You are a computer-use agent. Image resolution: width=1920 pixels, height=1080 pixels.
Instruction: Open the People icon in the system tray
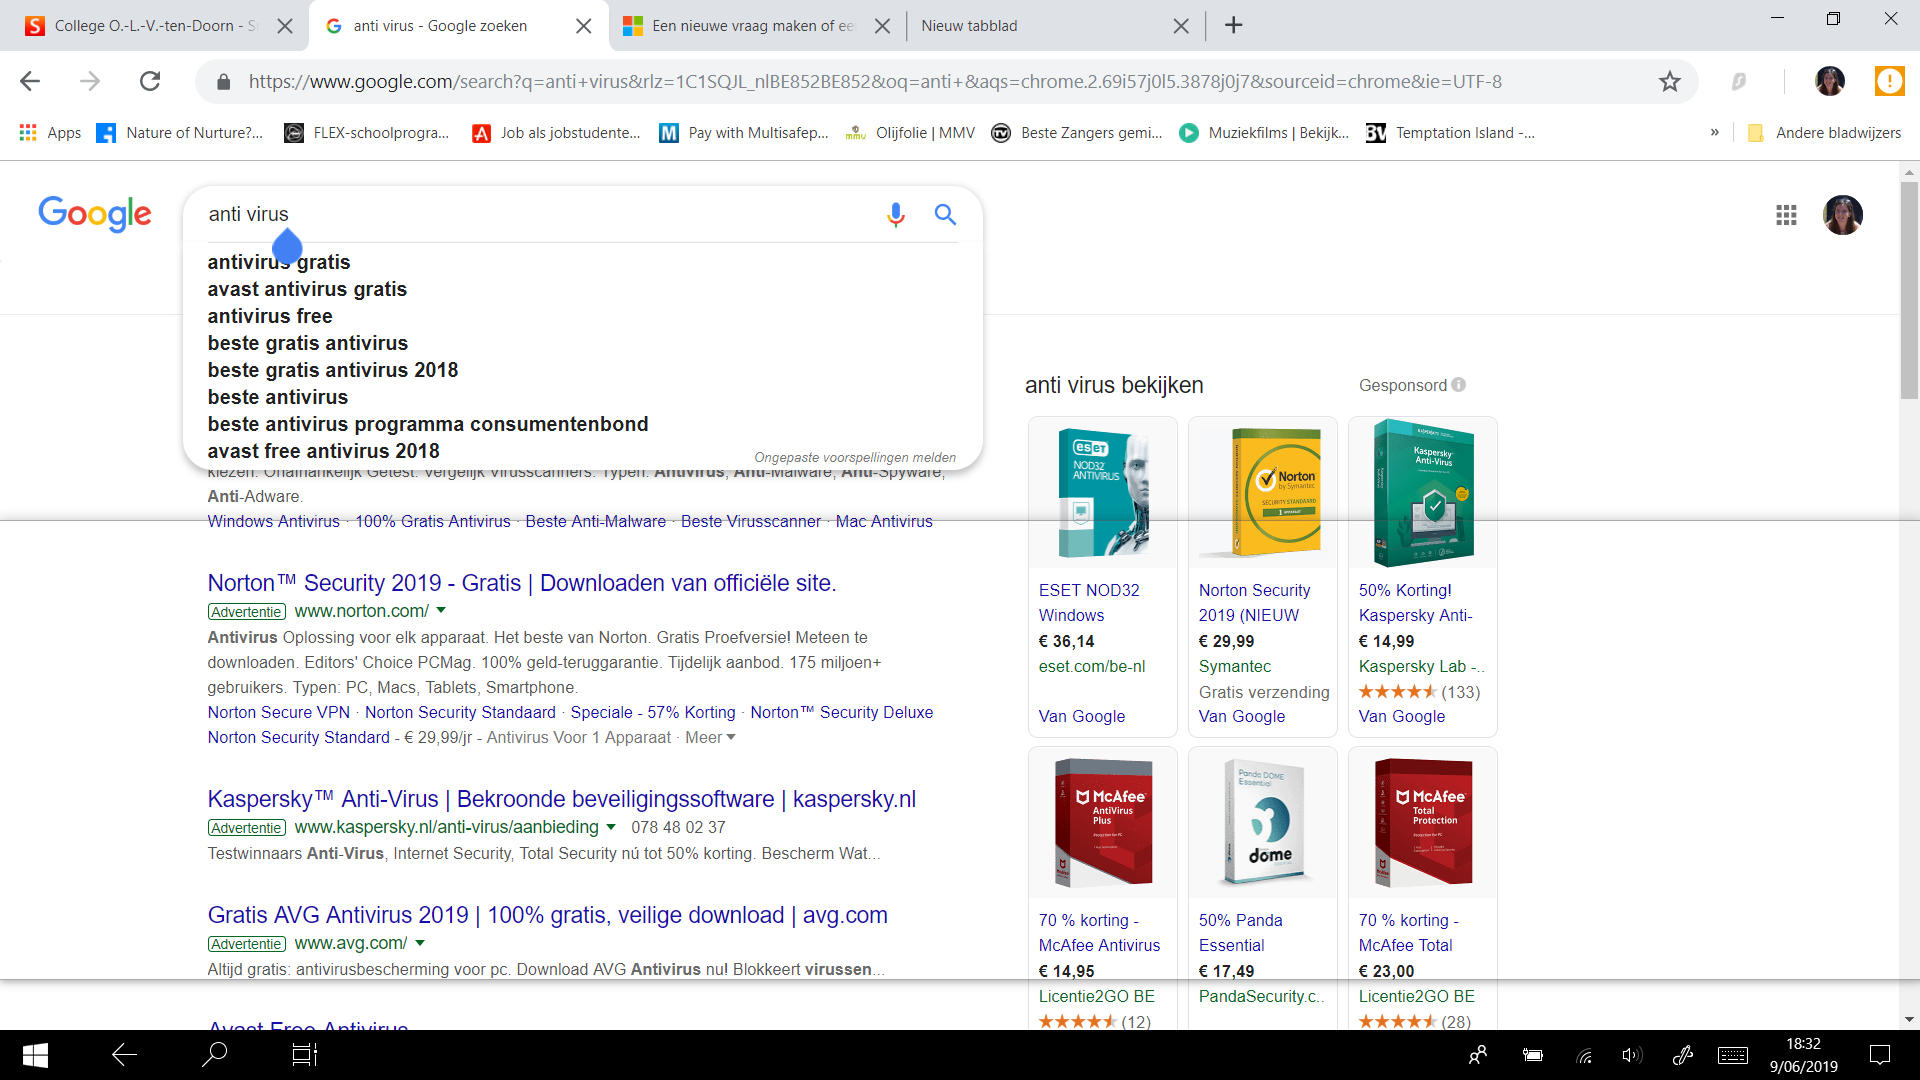(1477, 1055)
